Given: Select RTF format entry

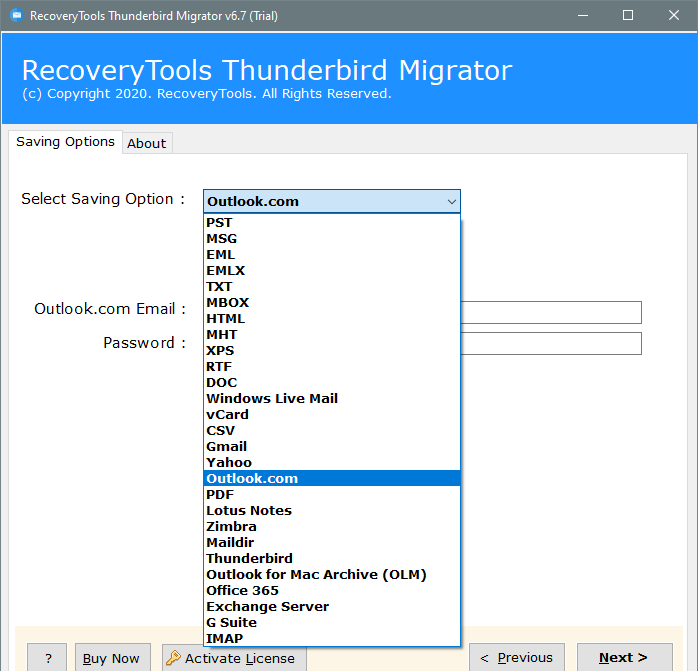Looking at the screenshot, I should pos(332,366).
